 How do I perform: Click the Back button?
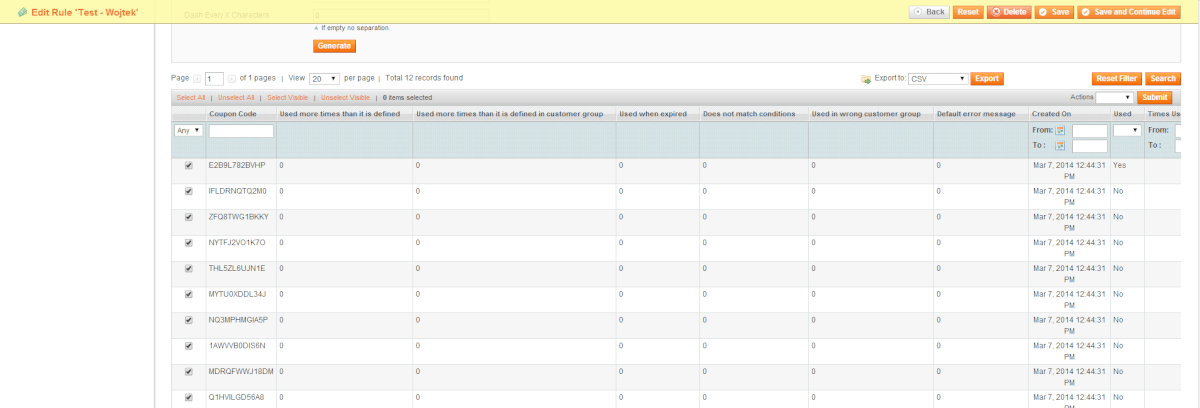(929, 12)
